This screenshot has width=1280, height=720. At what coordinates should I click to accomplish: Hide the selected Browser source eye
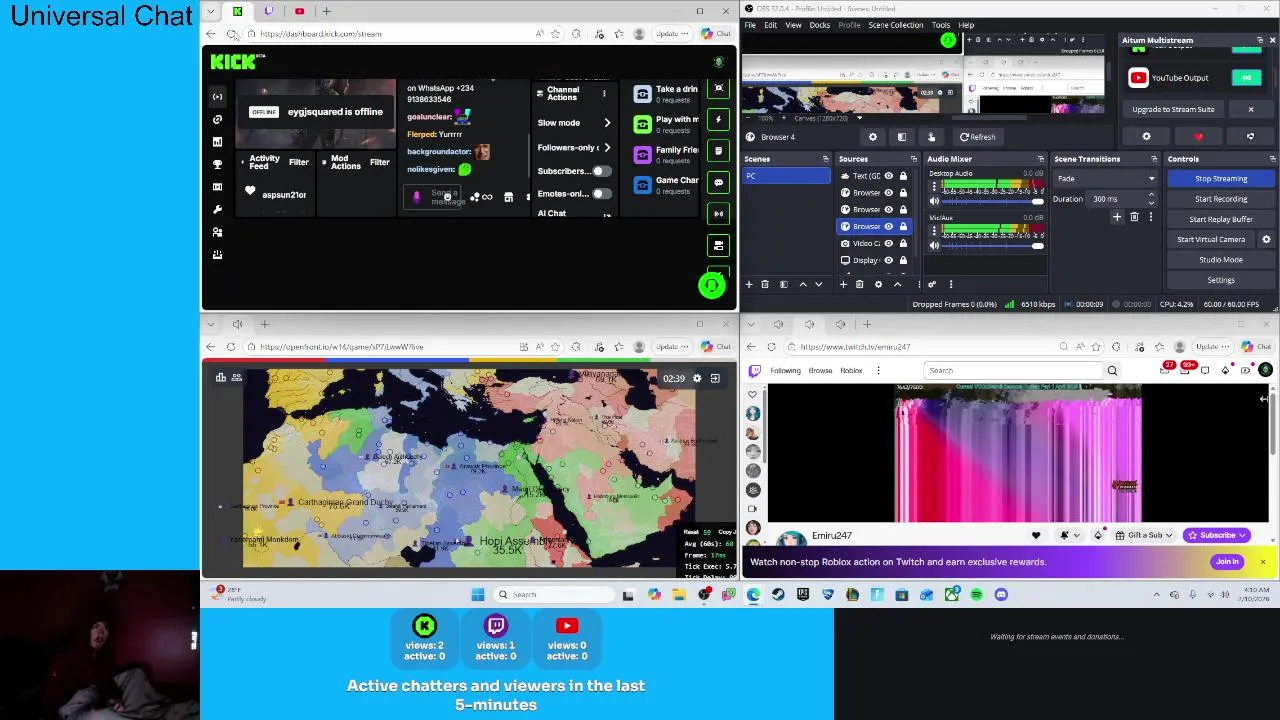click(888, 226)
